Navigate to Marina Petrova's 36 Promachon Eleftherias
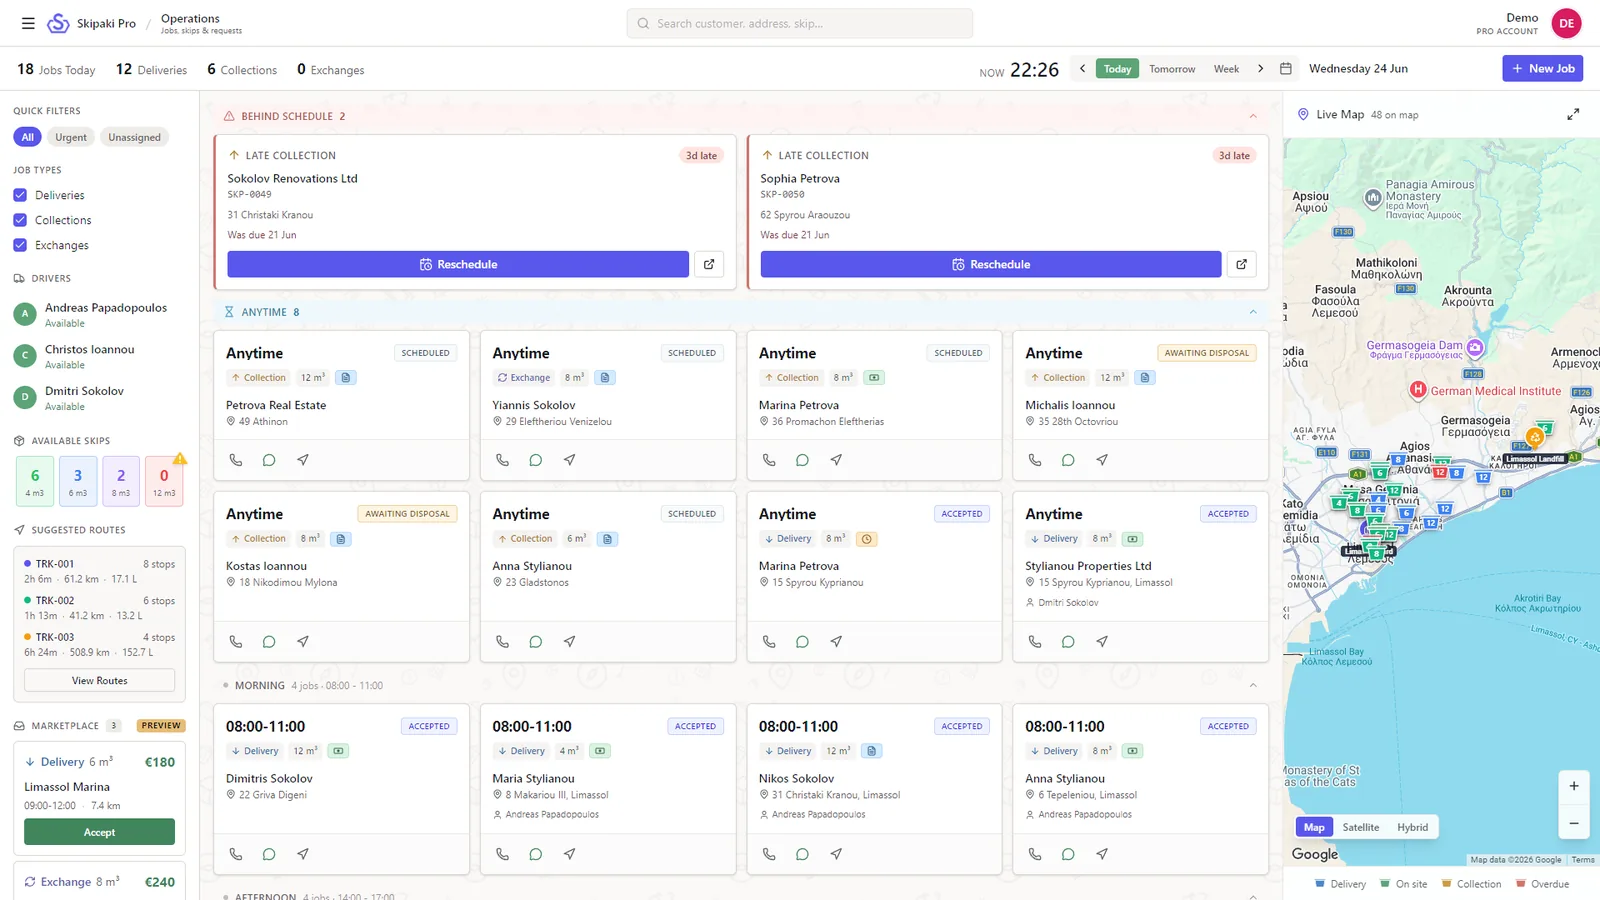1600x900 pixels. click(x=836, y=460)
